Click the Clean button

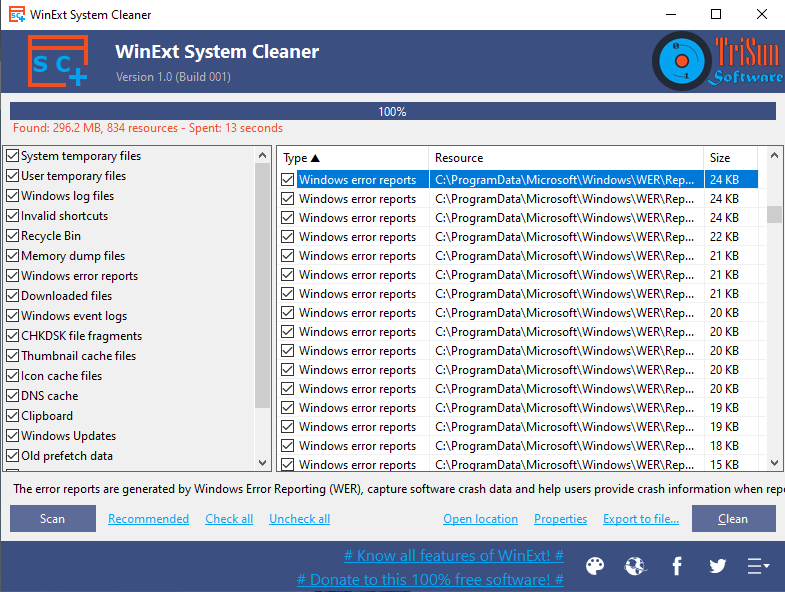click(733, 518)
